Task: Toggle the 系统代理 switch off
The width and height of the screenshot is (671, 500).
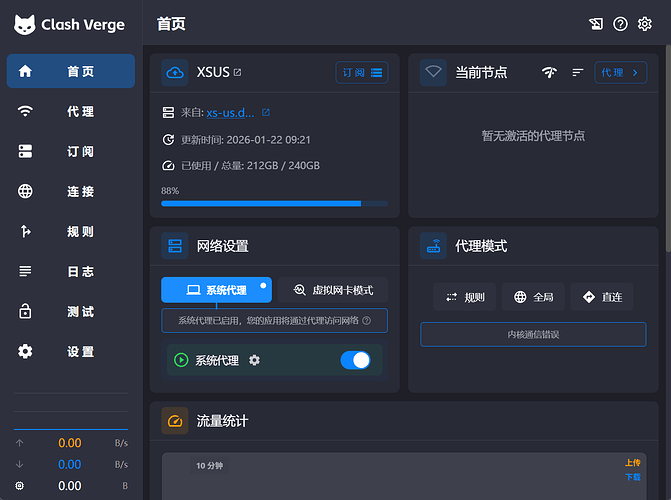Action: click(x=356, y=360)
